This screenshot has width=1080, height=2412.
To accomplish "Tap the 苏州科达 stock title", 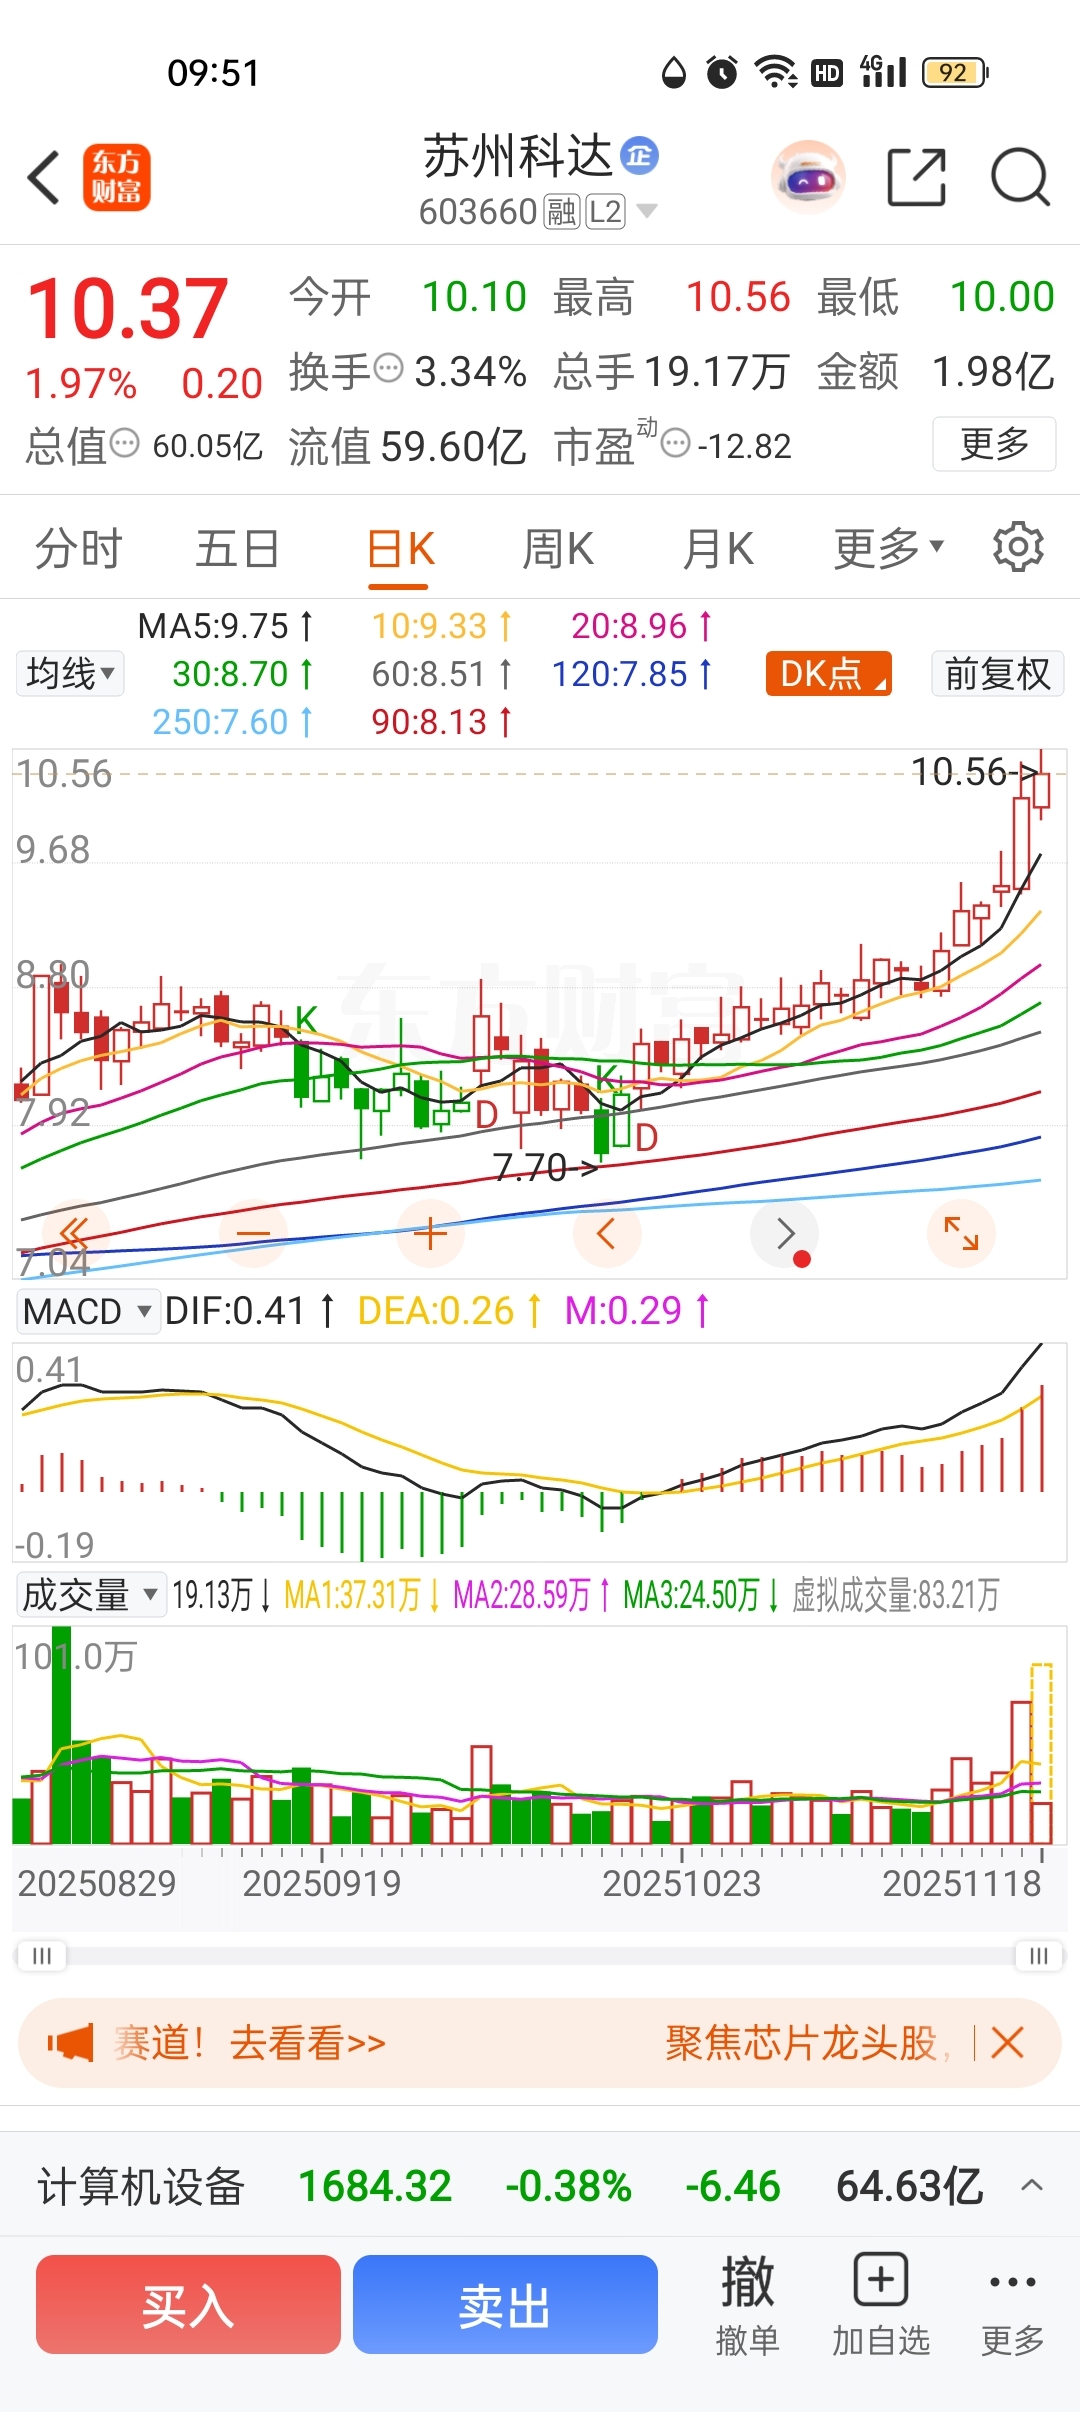I will [517, 156].
